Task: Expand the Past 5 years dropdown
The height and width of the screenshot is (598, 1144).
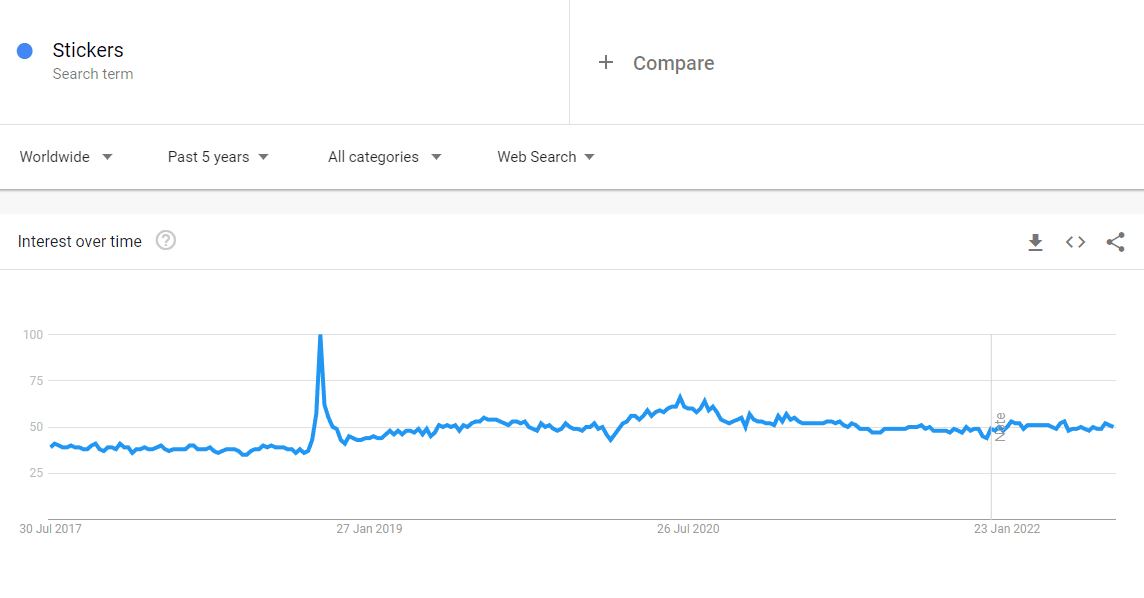Action: (218, 157)
